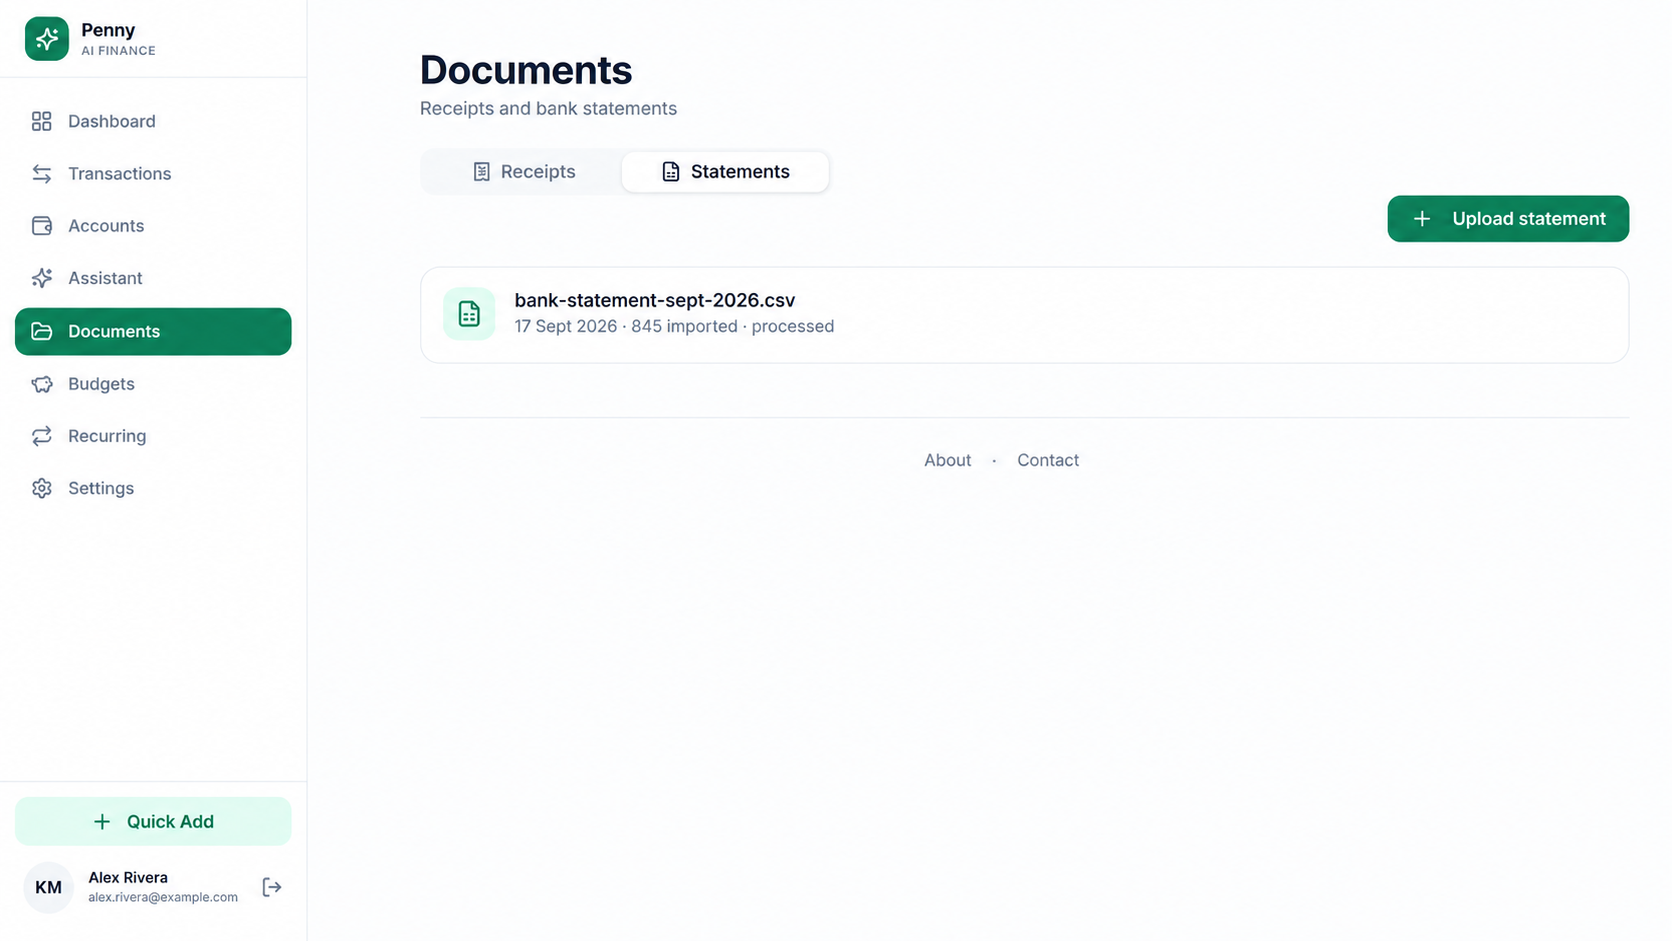This screenshot has height=941, width=1672.
Task: Click the Dashboard grid icon
Action: click(41, 121)
